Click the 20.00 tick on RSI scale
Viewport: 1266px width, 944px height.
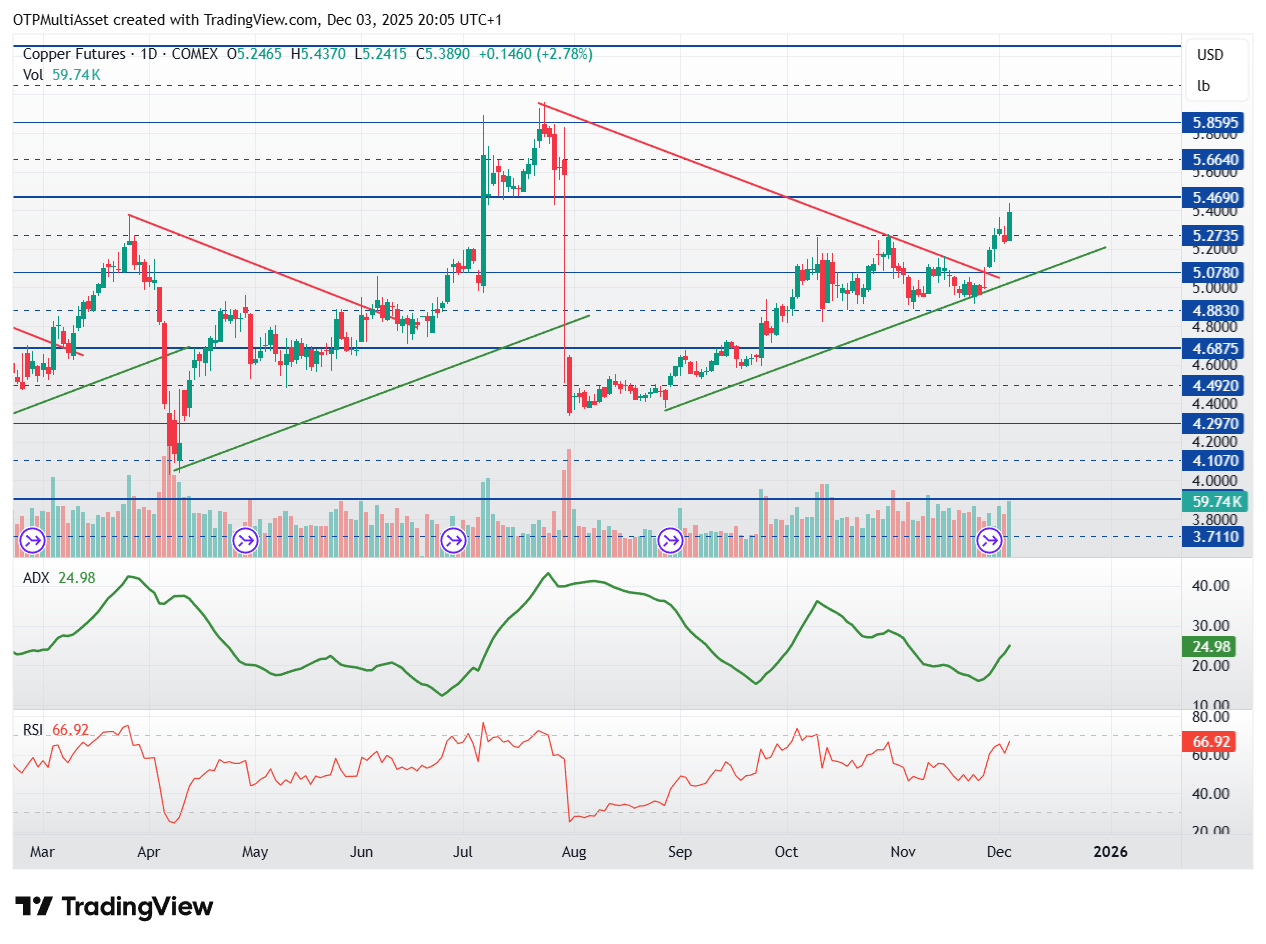click(x=1213, y=832)
